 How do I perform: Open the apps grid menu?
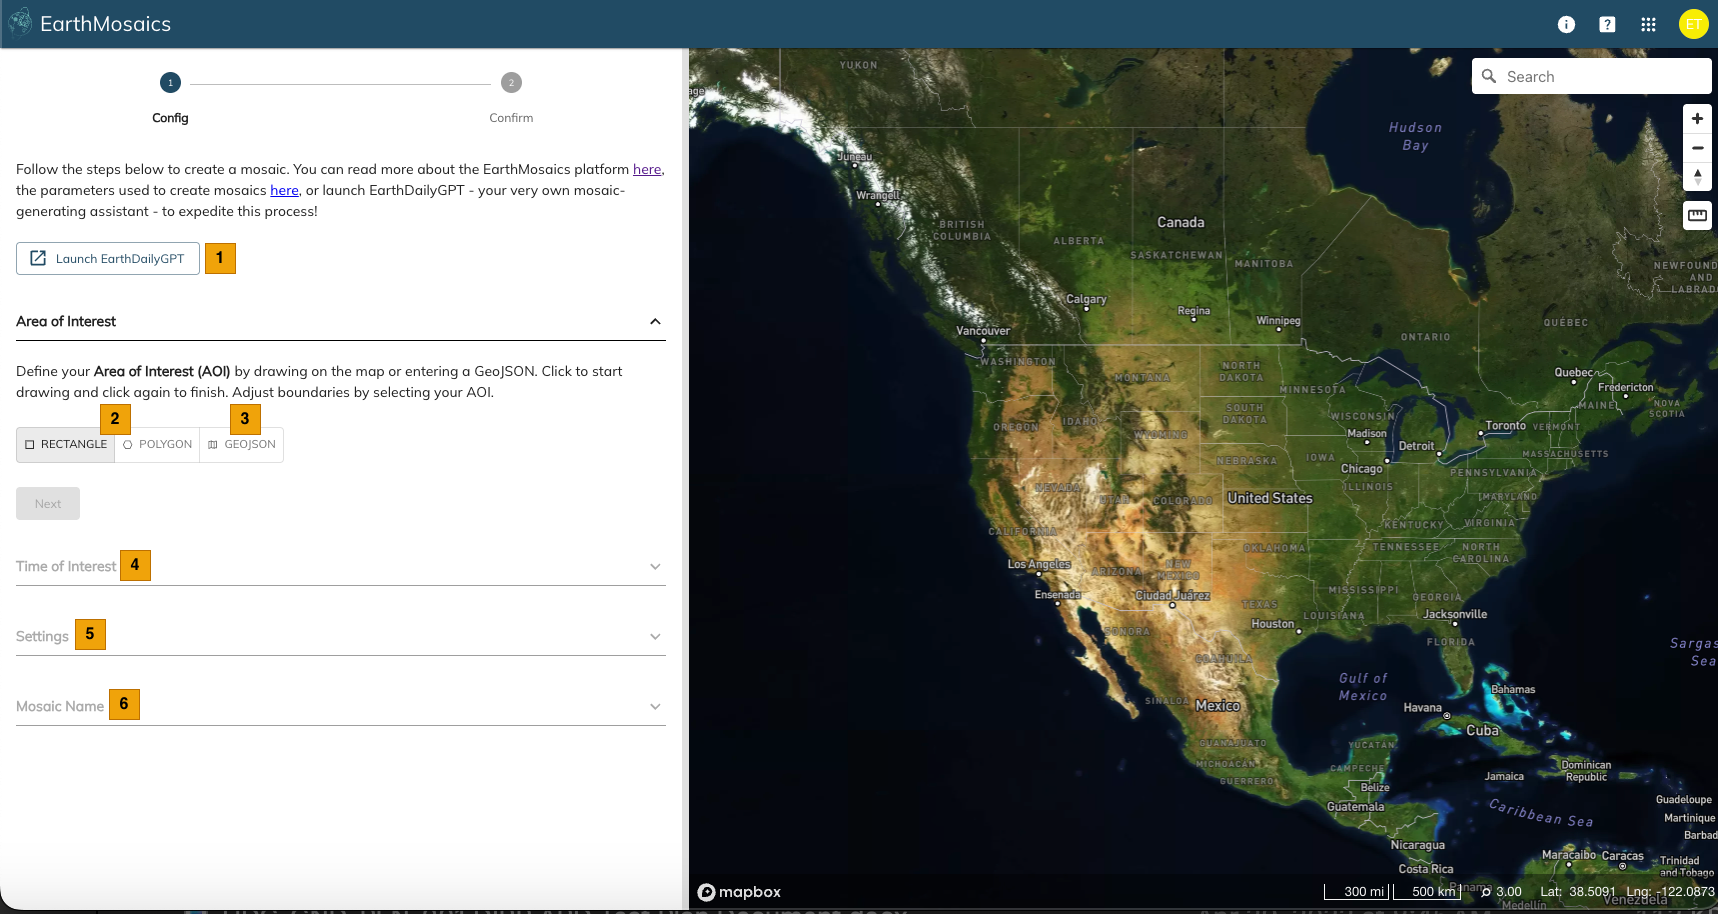click(1648, 24)
